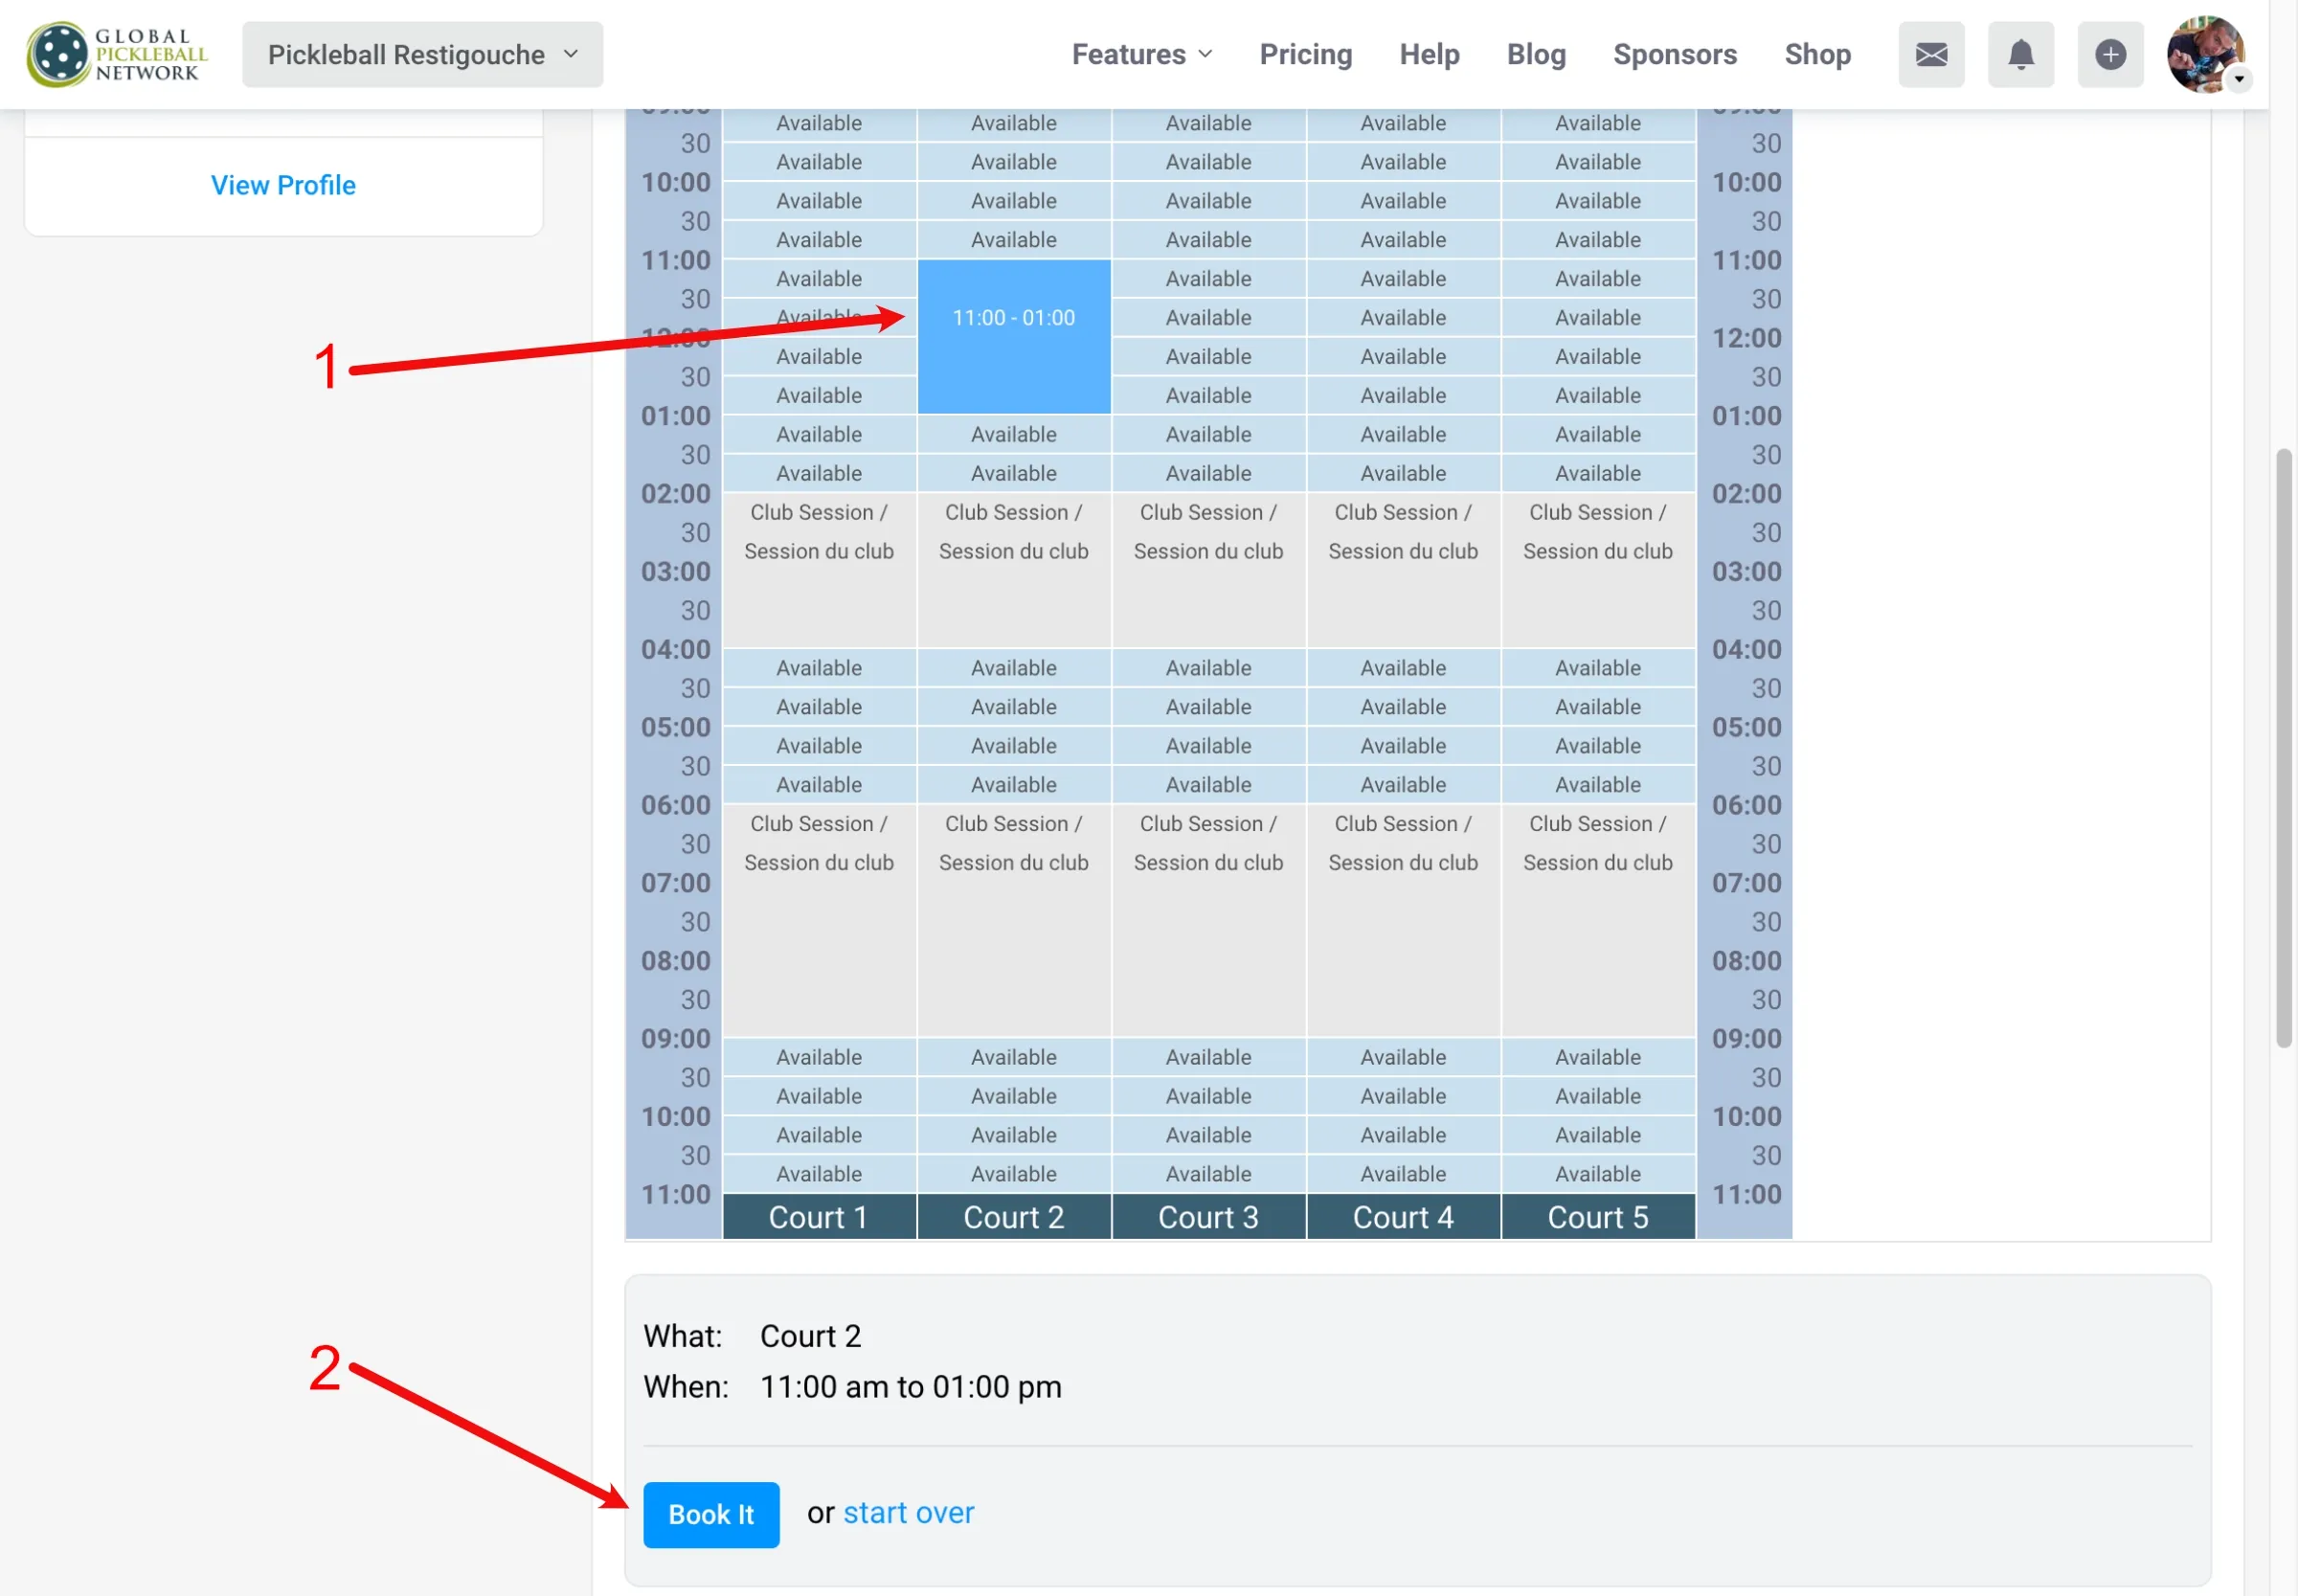
Task: Click the page vertical scrollbar
Action: pos(2283,747)
